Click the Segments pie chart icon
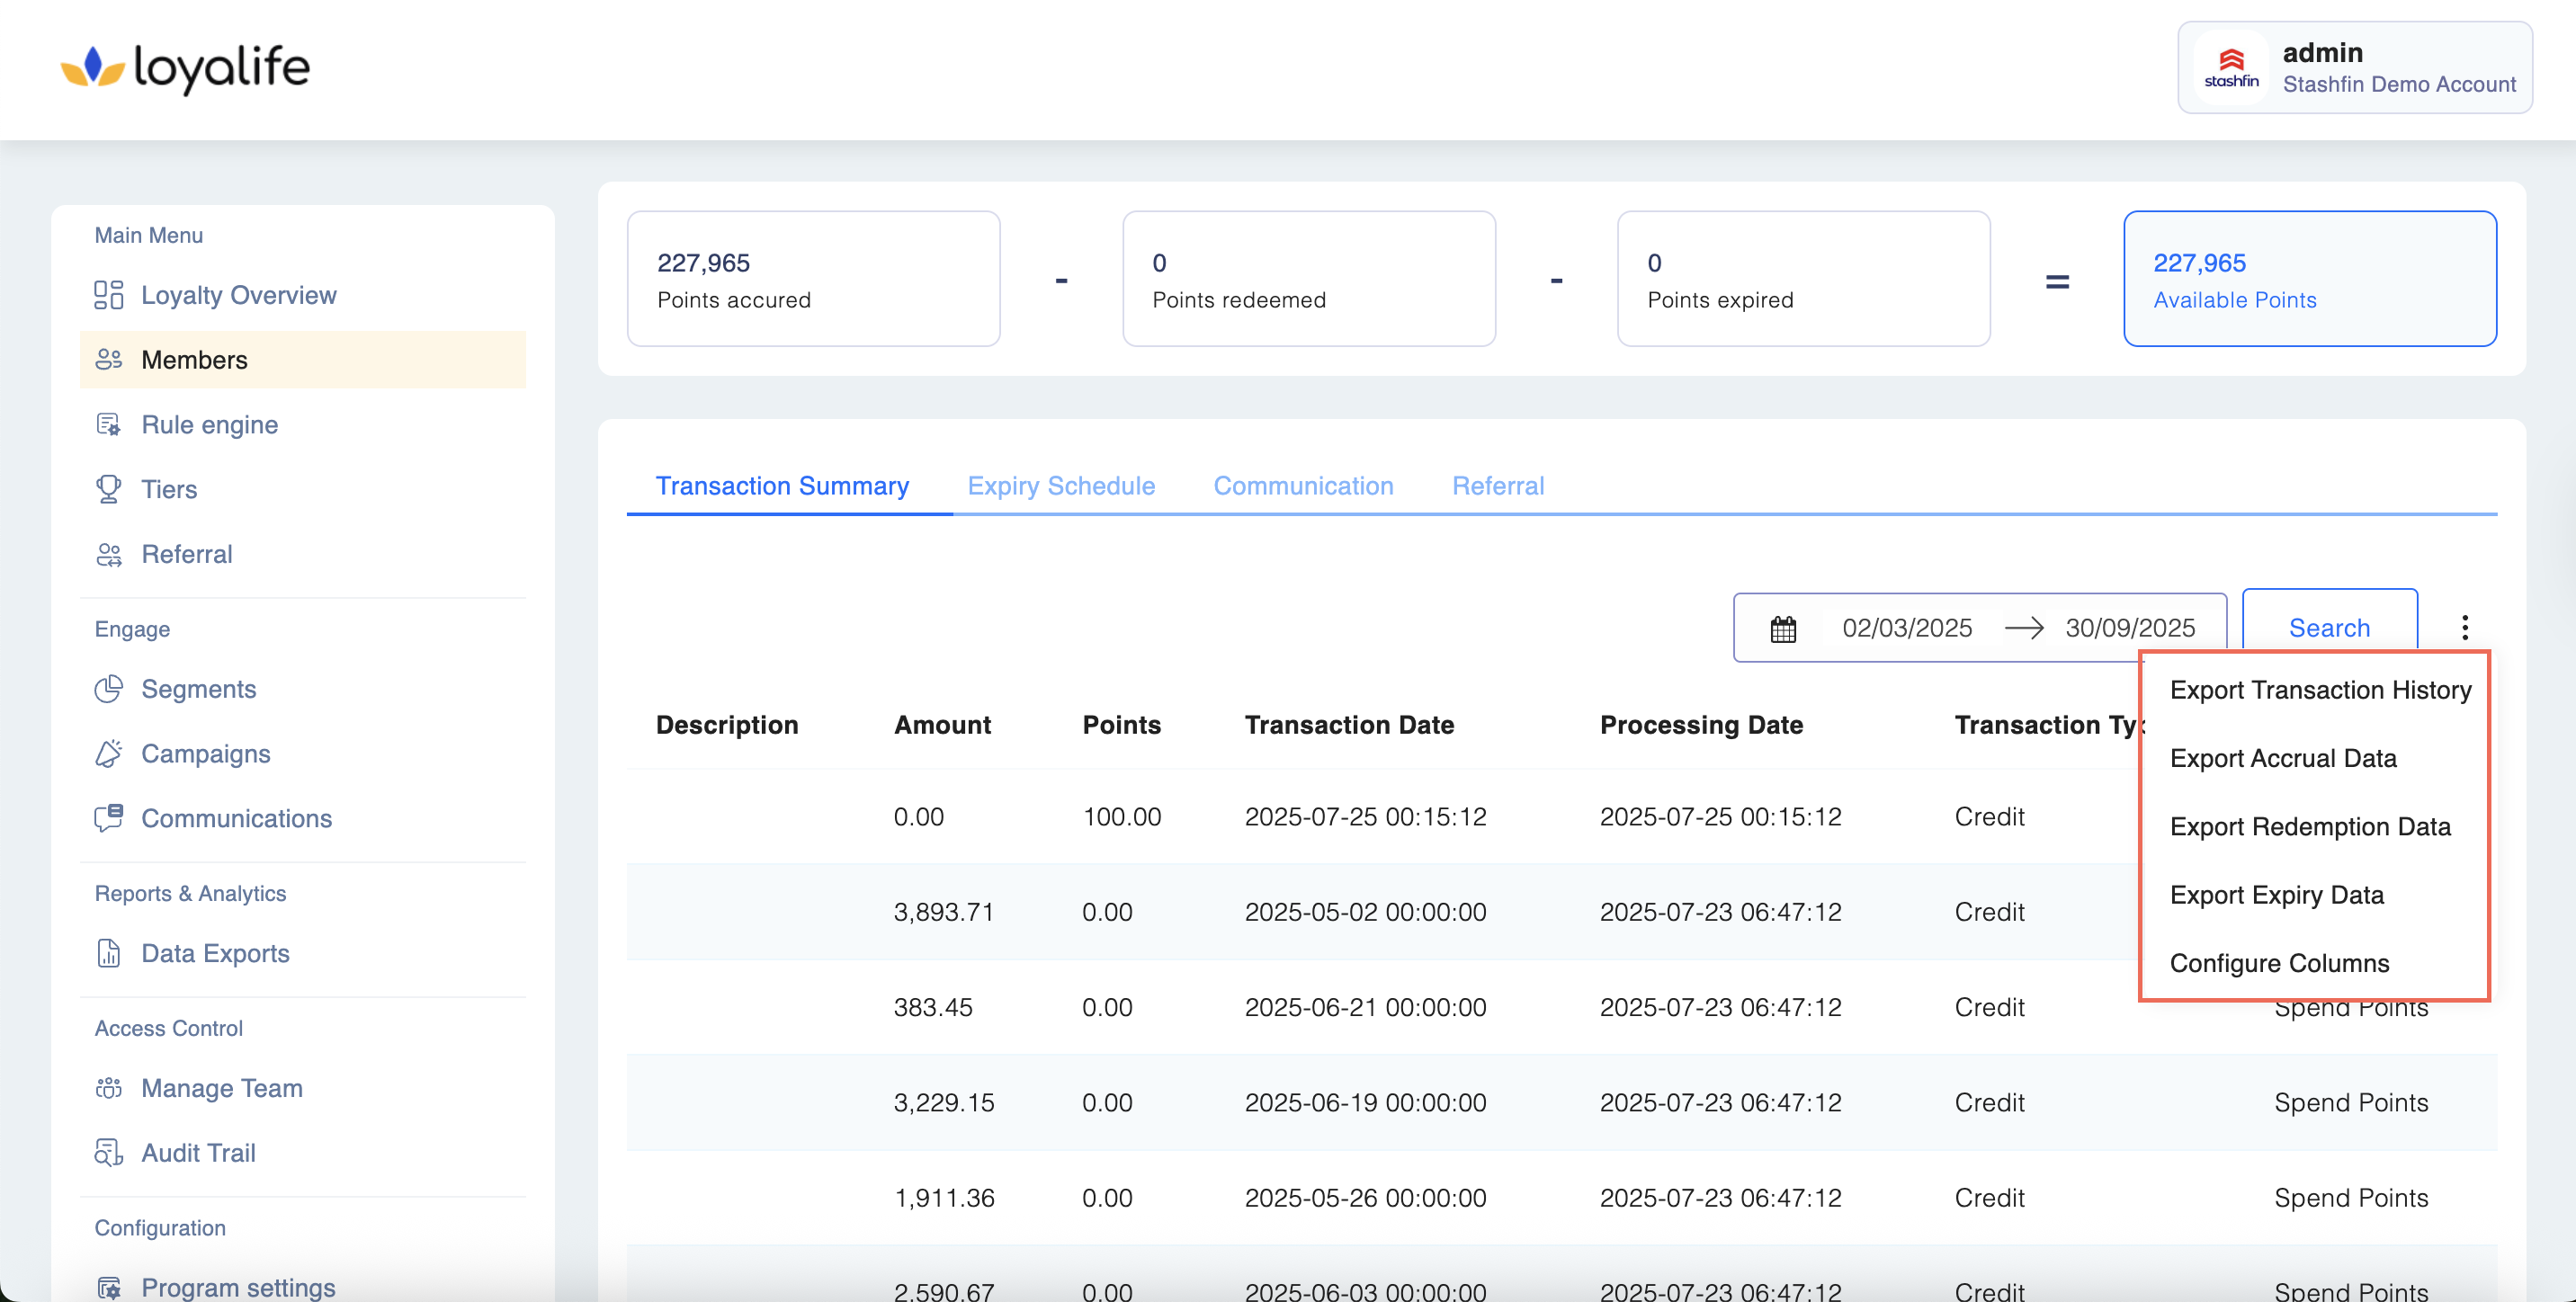 click(x=108, y=688)
